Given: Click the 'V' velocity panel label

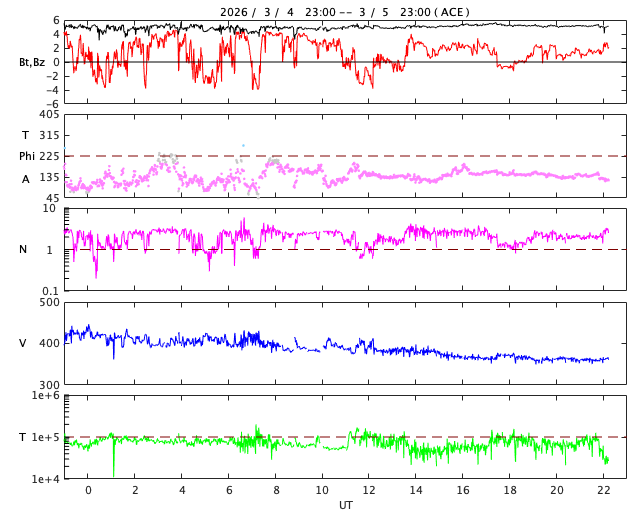Looking at the screenshot, I should point(23,343).
